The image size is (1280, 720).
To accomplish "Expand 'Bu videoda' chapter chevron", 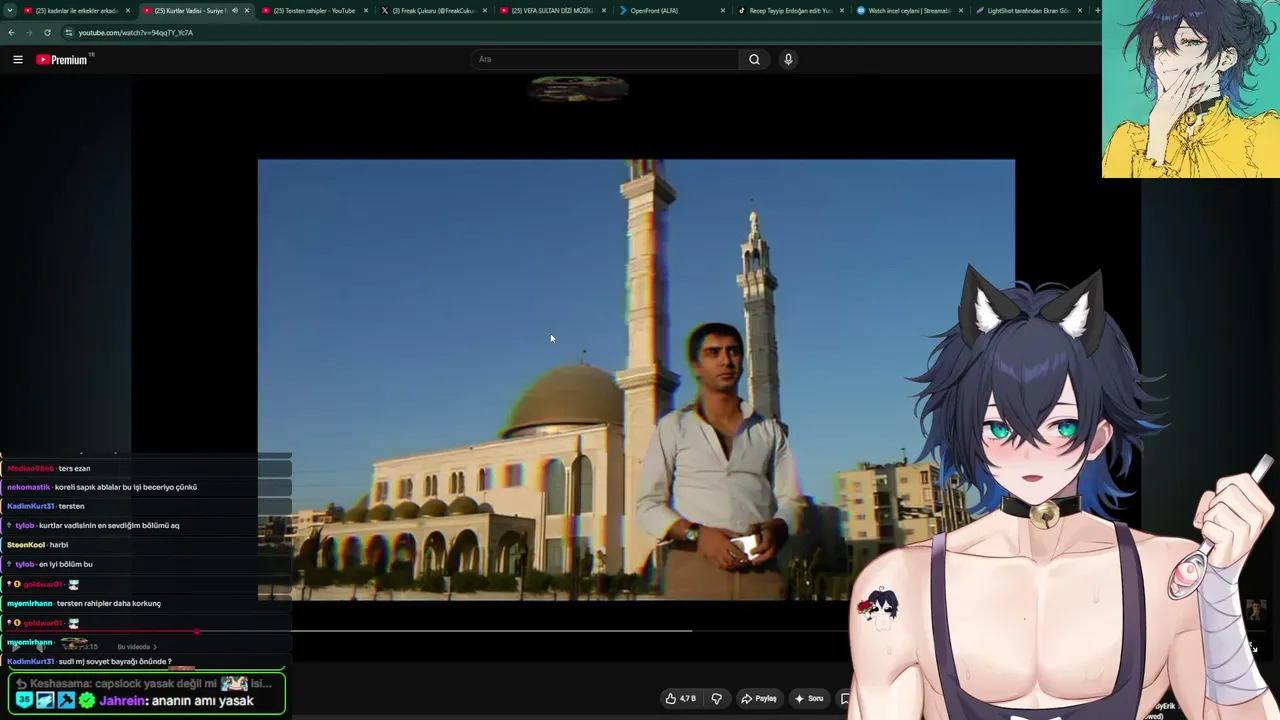I will click(155, 647).
